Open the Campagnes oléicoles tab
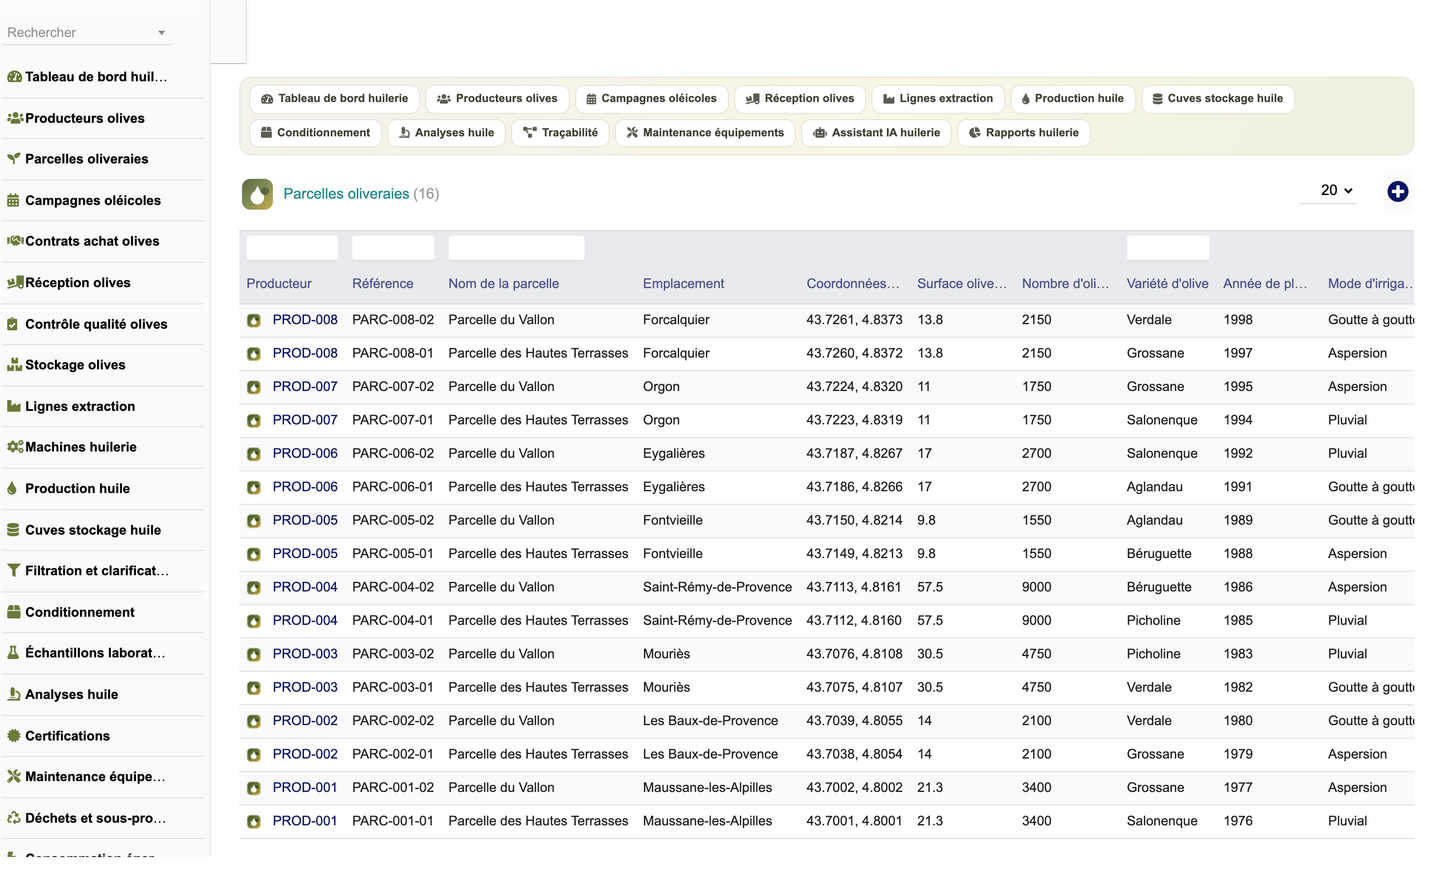Viewport: 1445px width, 894px height. pos(651,99)
